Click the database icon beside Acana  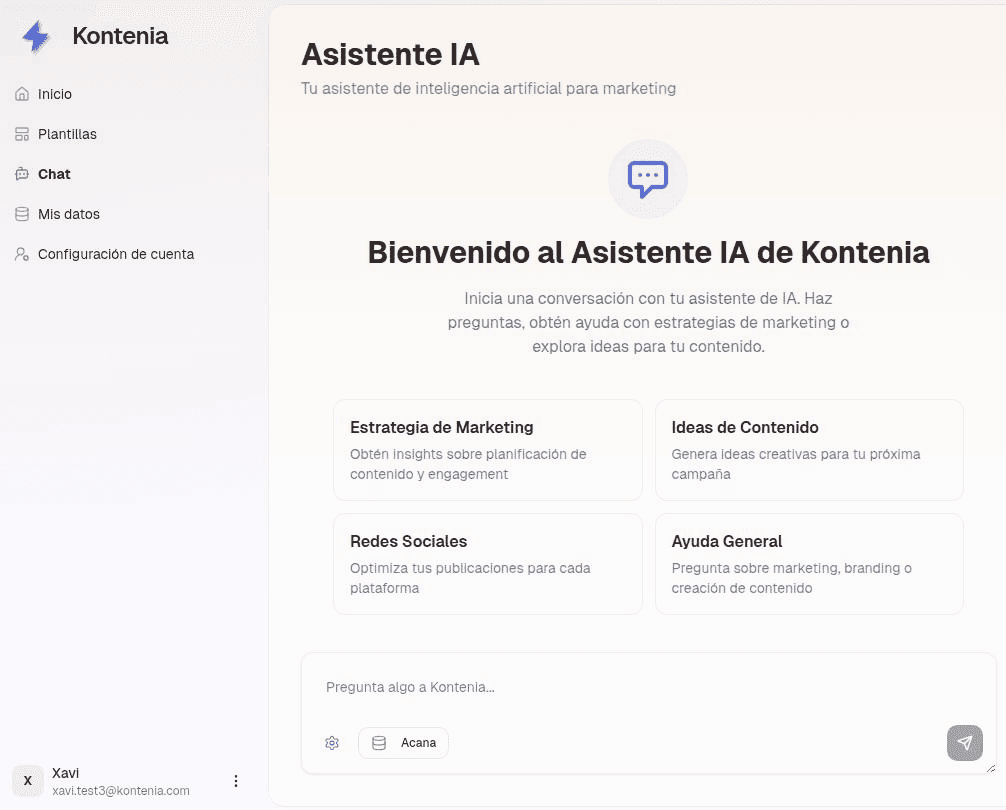pos(379,743)
